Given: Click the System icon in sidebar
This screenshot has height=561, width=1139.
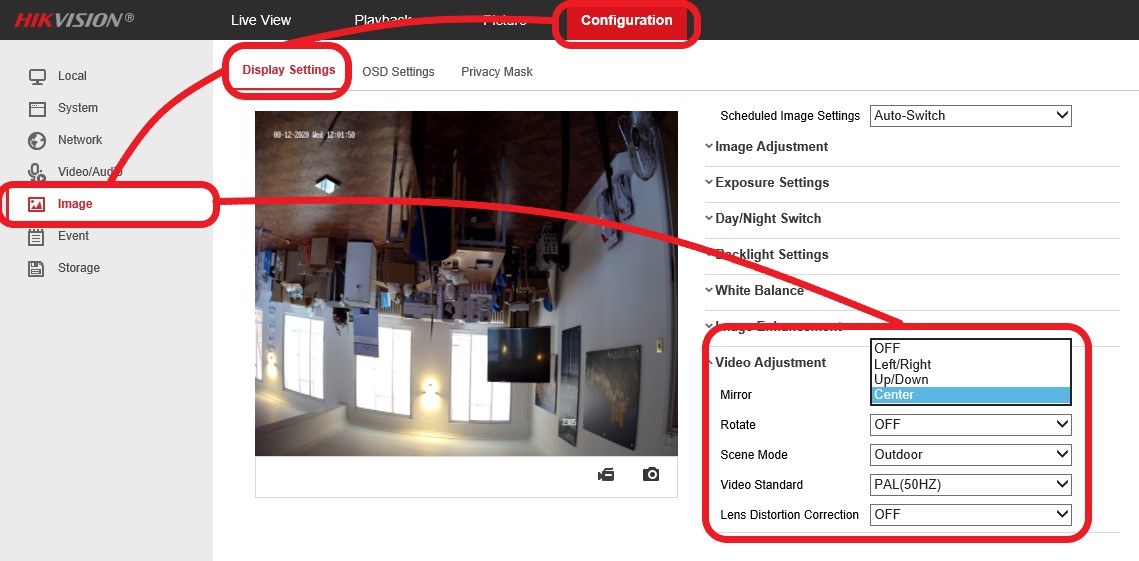Looking at the screenshot, I should tap(37, 108).
